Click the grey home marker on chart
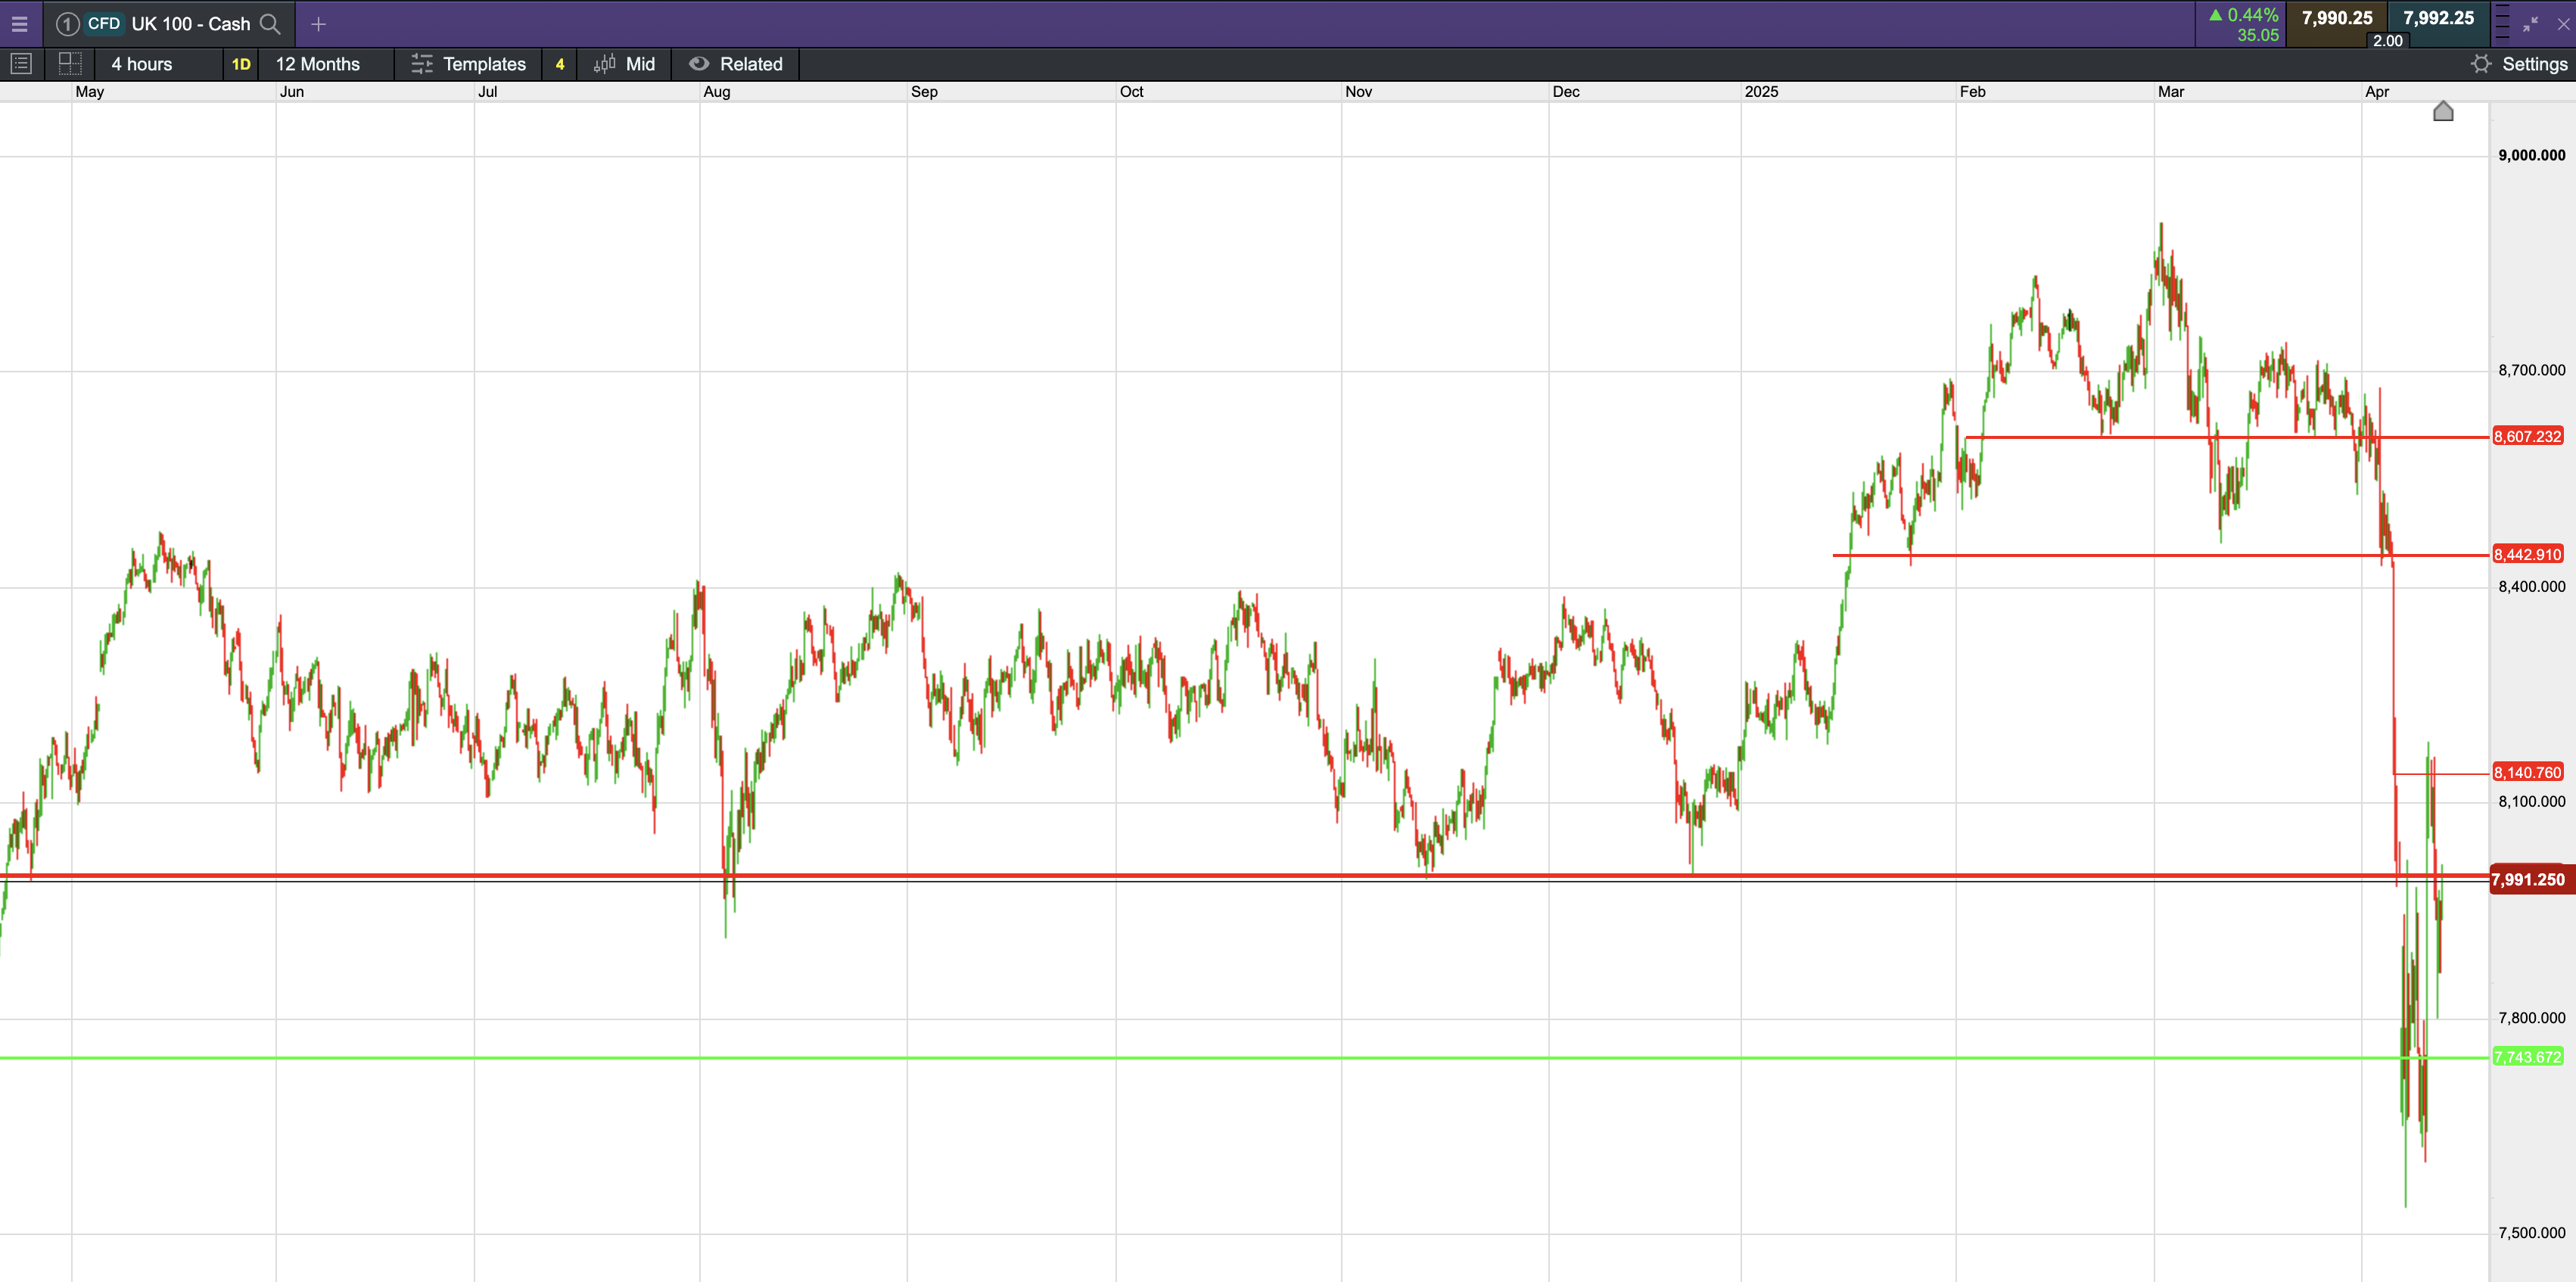The image size is (2576, 1282). tap(2443, 111)
